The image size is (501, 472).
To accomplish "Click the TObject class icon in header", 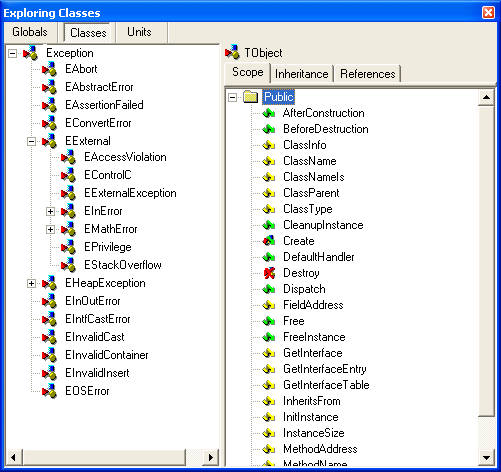I will [x=232, y=52].
